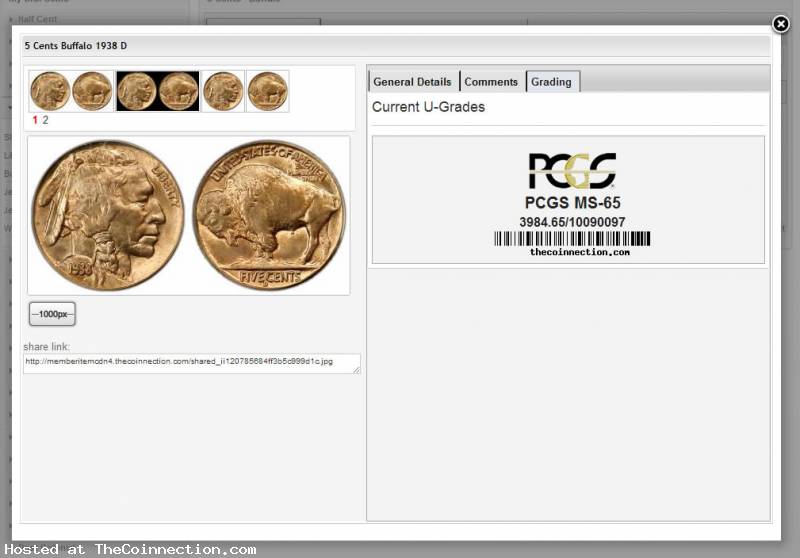Go to thumbnail page 2
800x558 pixels.
coord(45,120)
